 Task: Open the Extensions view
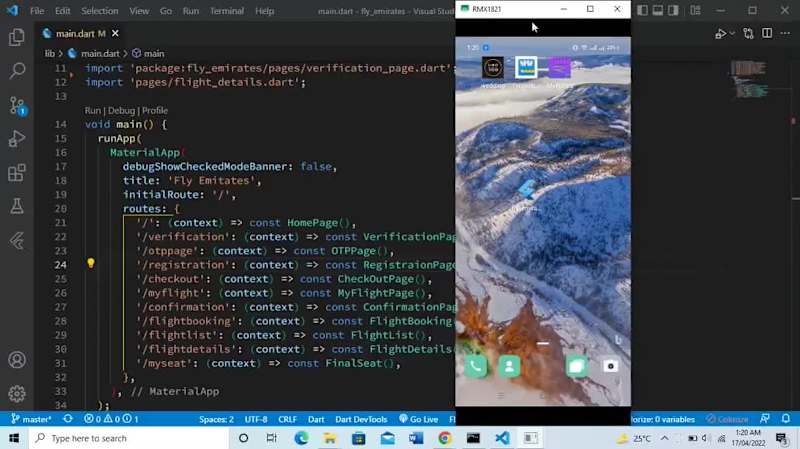pos(17,172)
